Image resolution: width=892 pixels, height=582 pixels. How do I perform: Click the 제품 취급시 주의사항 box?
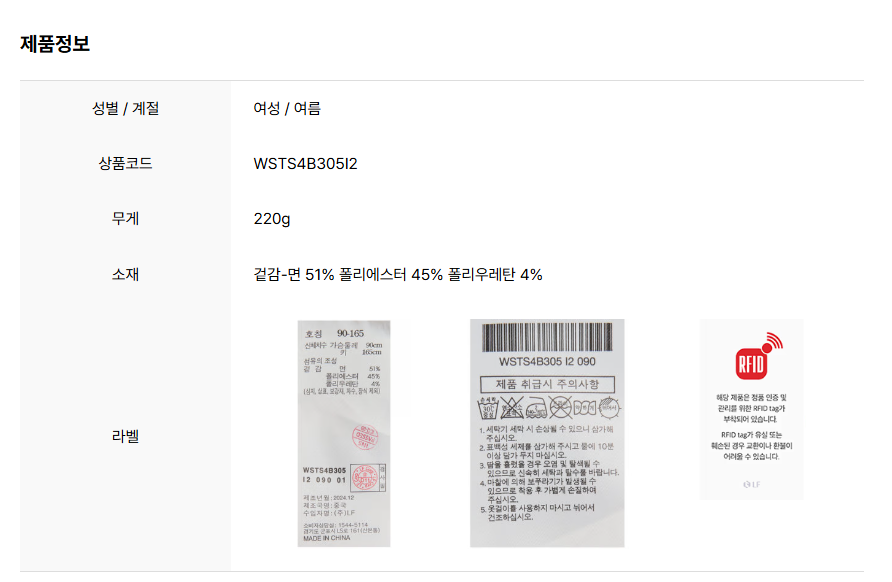(x=547, y=385)
